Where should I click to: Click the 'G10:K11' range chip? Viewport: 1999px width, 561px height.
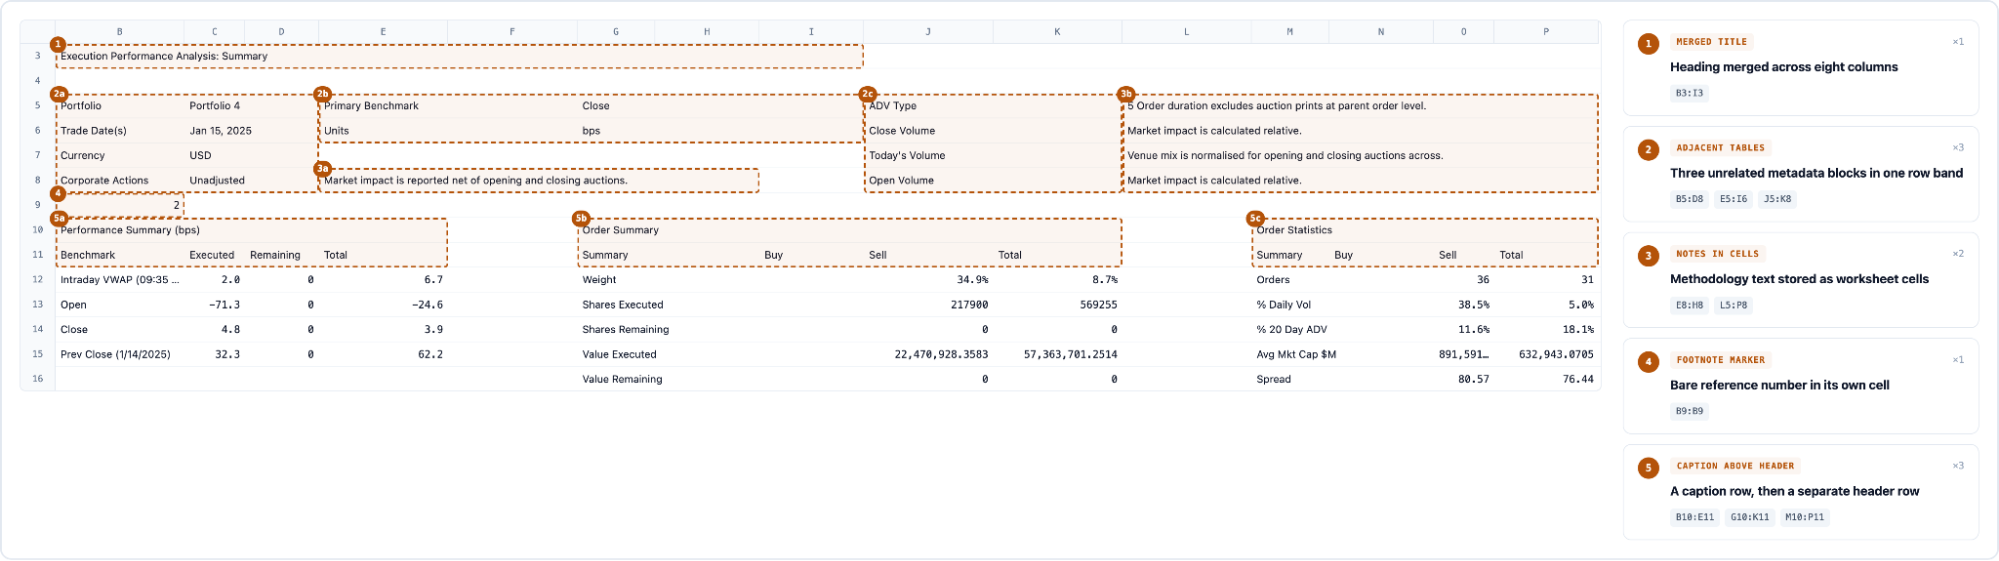tap(1750, 517)
